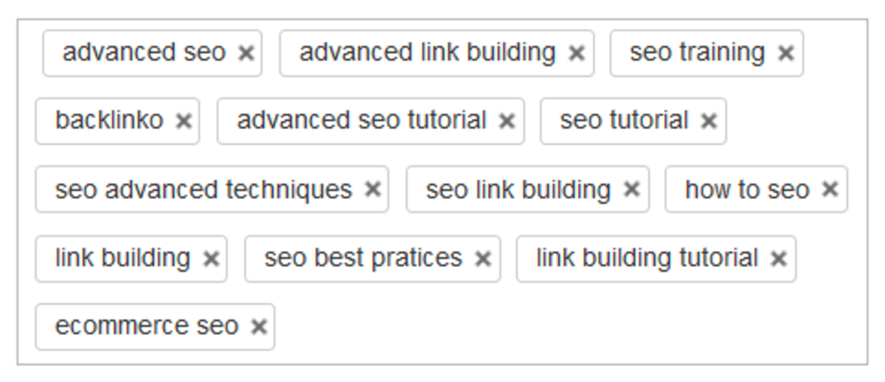Remove the "seo training" tag
This screenshot has width=885, height=382.
[x=786, y=53]
